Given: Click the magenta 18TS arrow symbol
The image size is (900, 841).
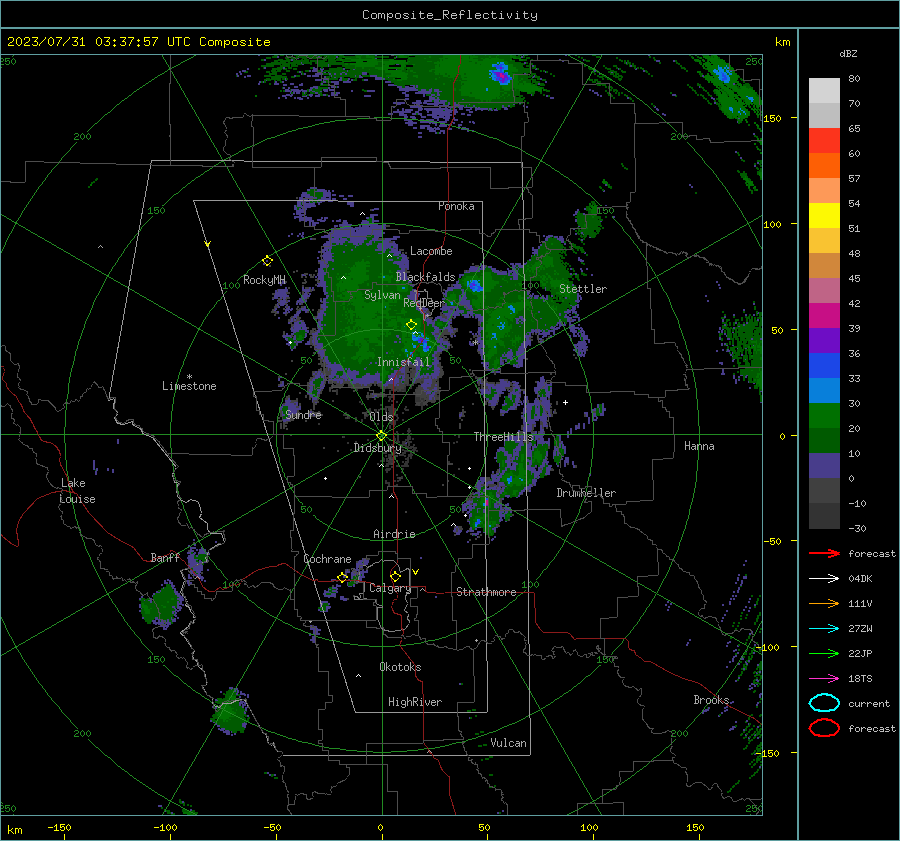Looking at the screenshot, I should (x=824, y=679).
